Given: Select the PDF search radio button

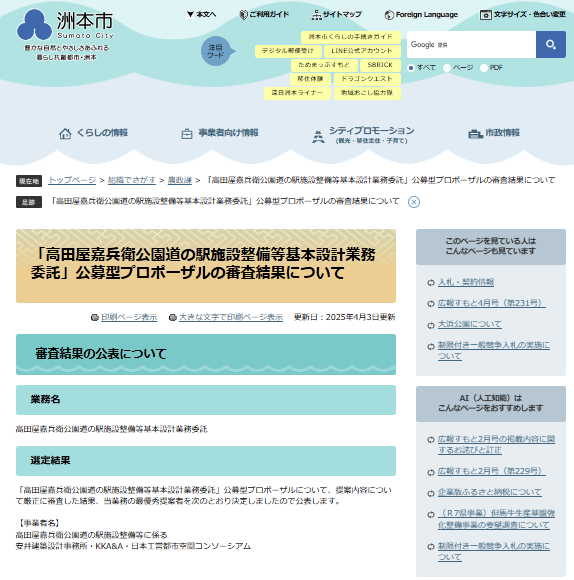Looking at the screenshot, I should [483, 68].
